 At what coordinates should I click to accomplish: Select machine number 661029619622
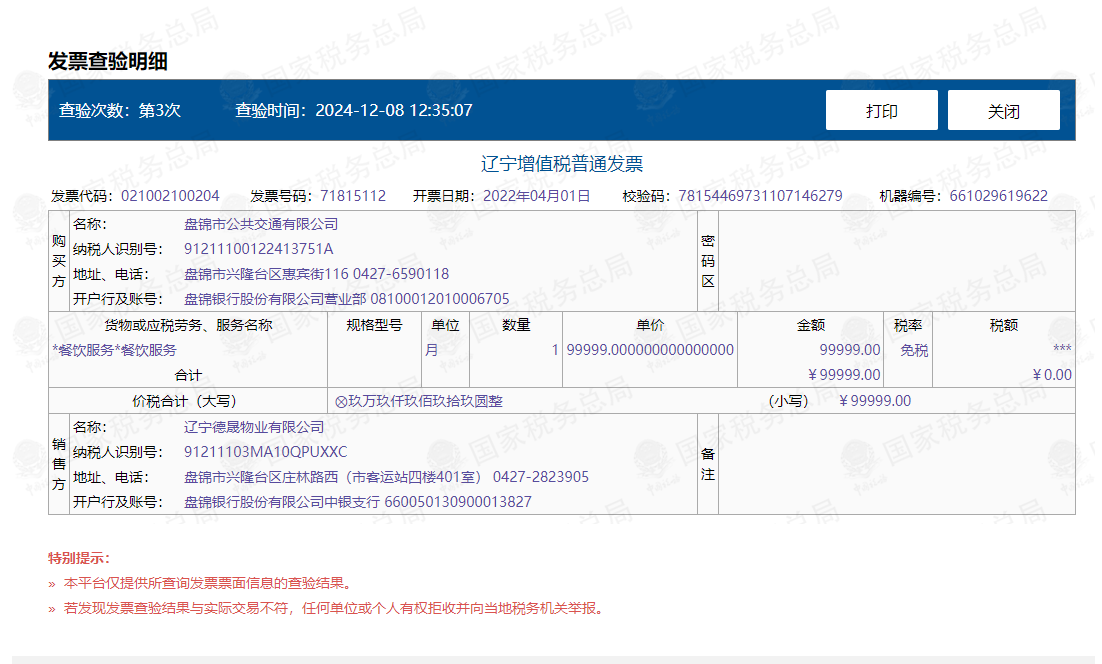[999, 196]
